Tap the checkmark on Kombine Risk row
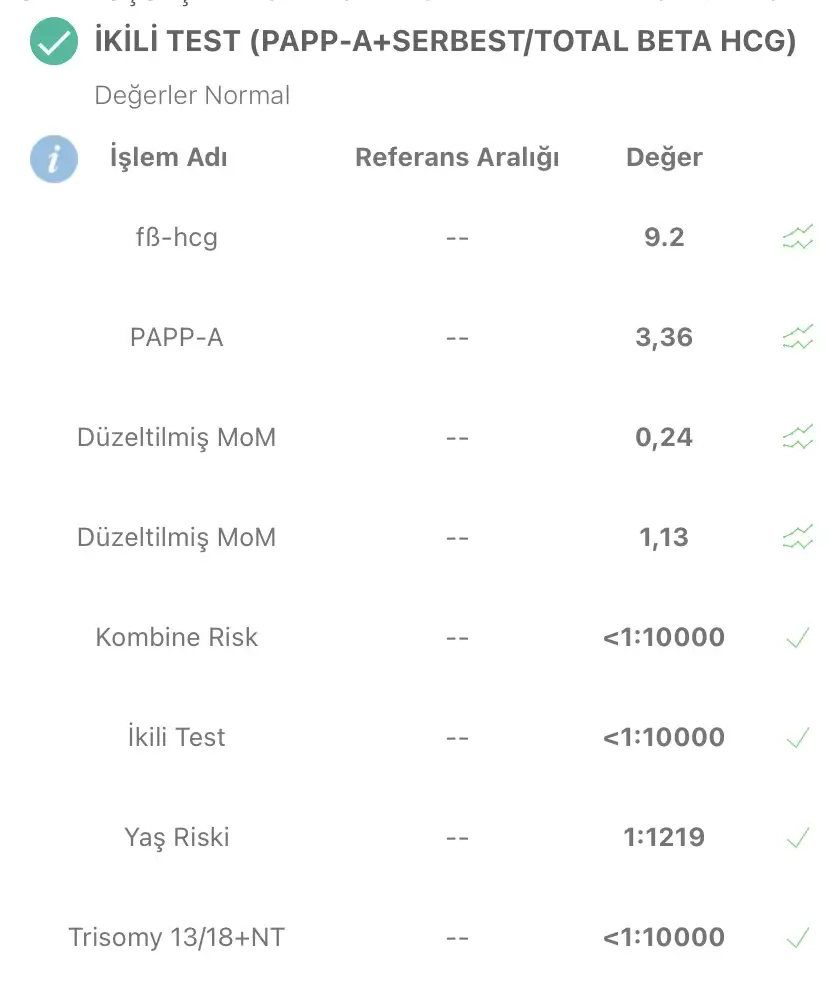 click(x=798, y=638)
